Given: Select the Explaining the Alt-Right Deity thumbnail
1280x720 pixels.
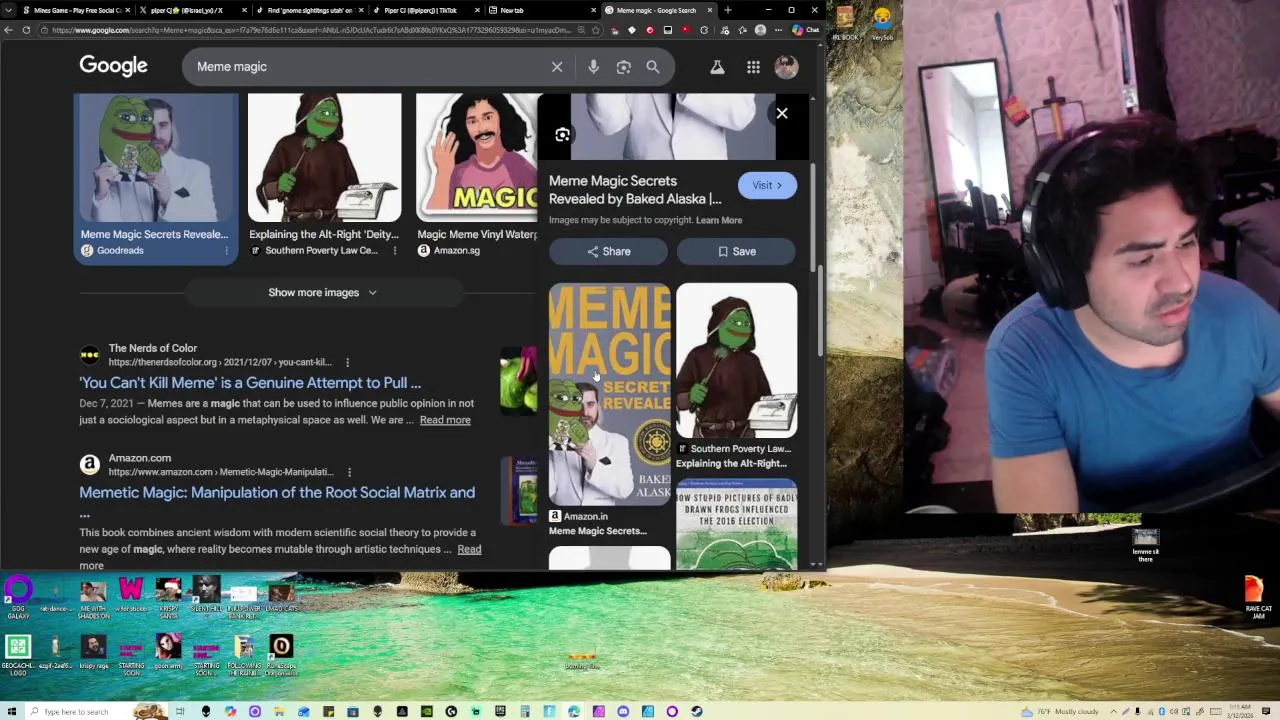Looking at the screenshot, I should (x=324, y=158).
